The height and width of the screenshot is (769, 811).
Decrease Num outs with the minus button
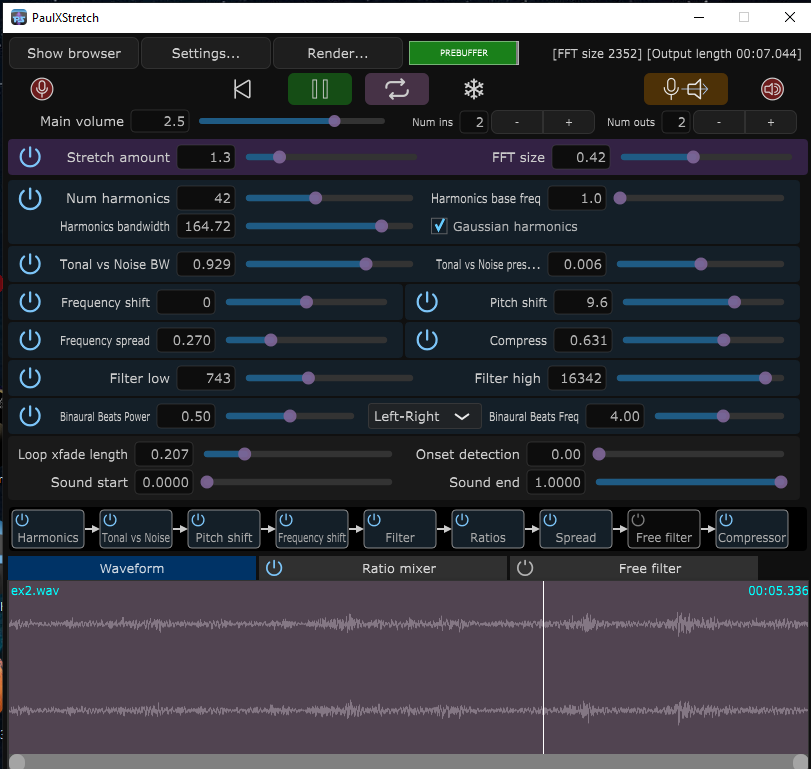tap(718, 122)
